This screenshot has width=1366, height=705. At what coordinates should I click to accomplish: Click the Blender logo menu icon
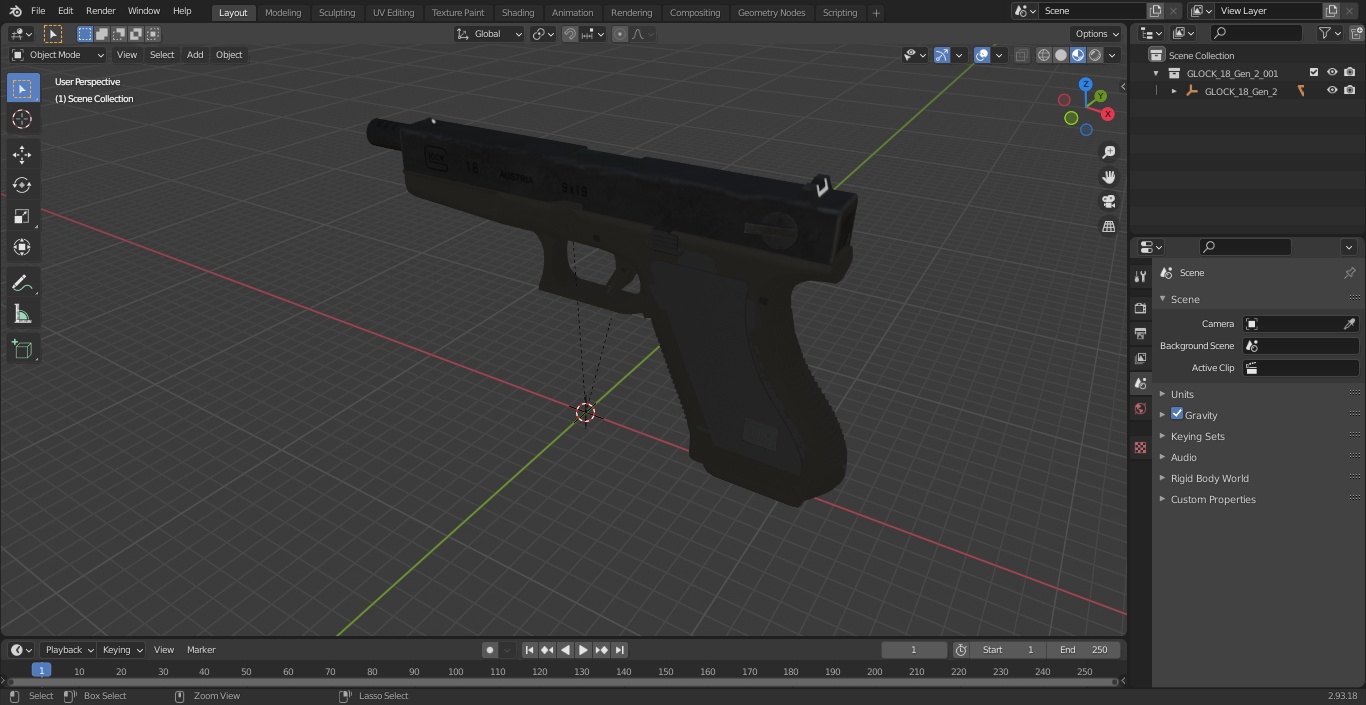tap(15, 11)
